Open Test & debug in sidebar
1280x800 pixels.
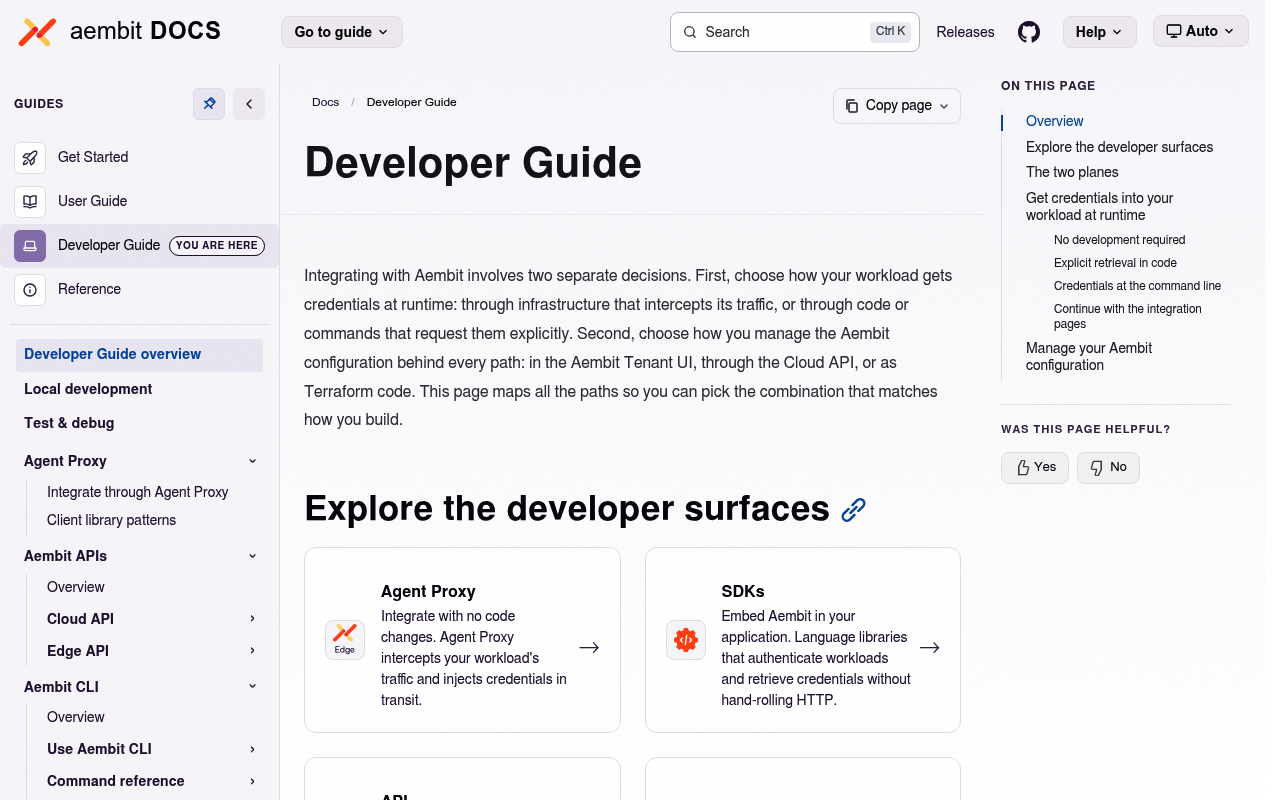(x=69, y=423)
